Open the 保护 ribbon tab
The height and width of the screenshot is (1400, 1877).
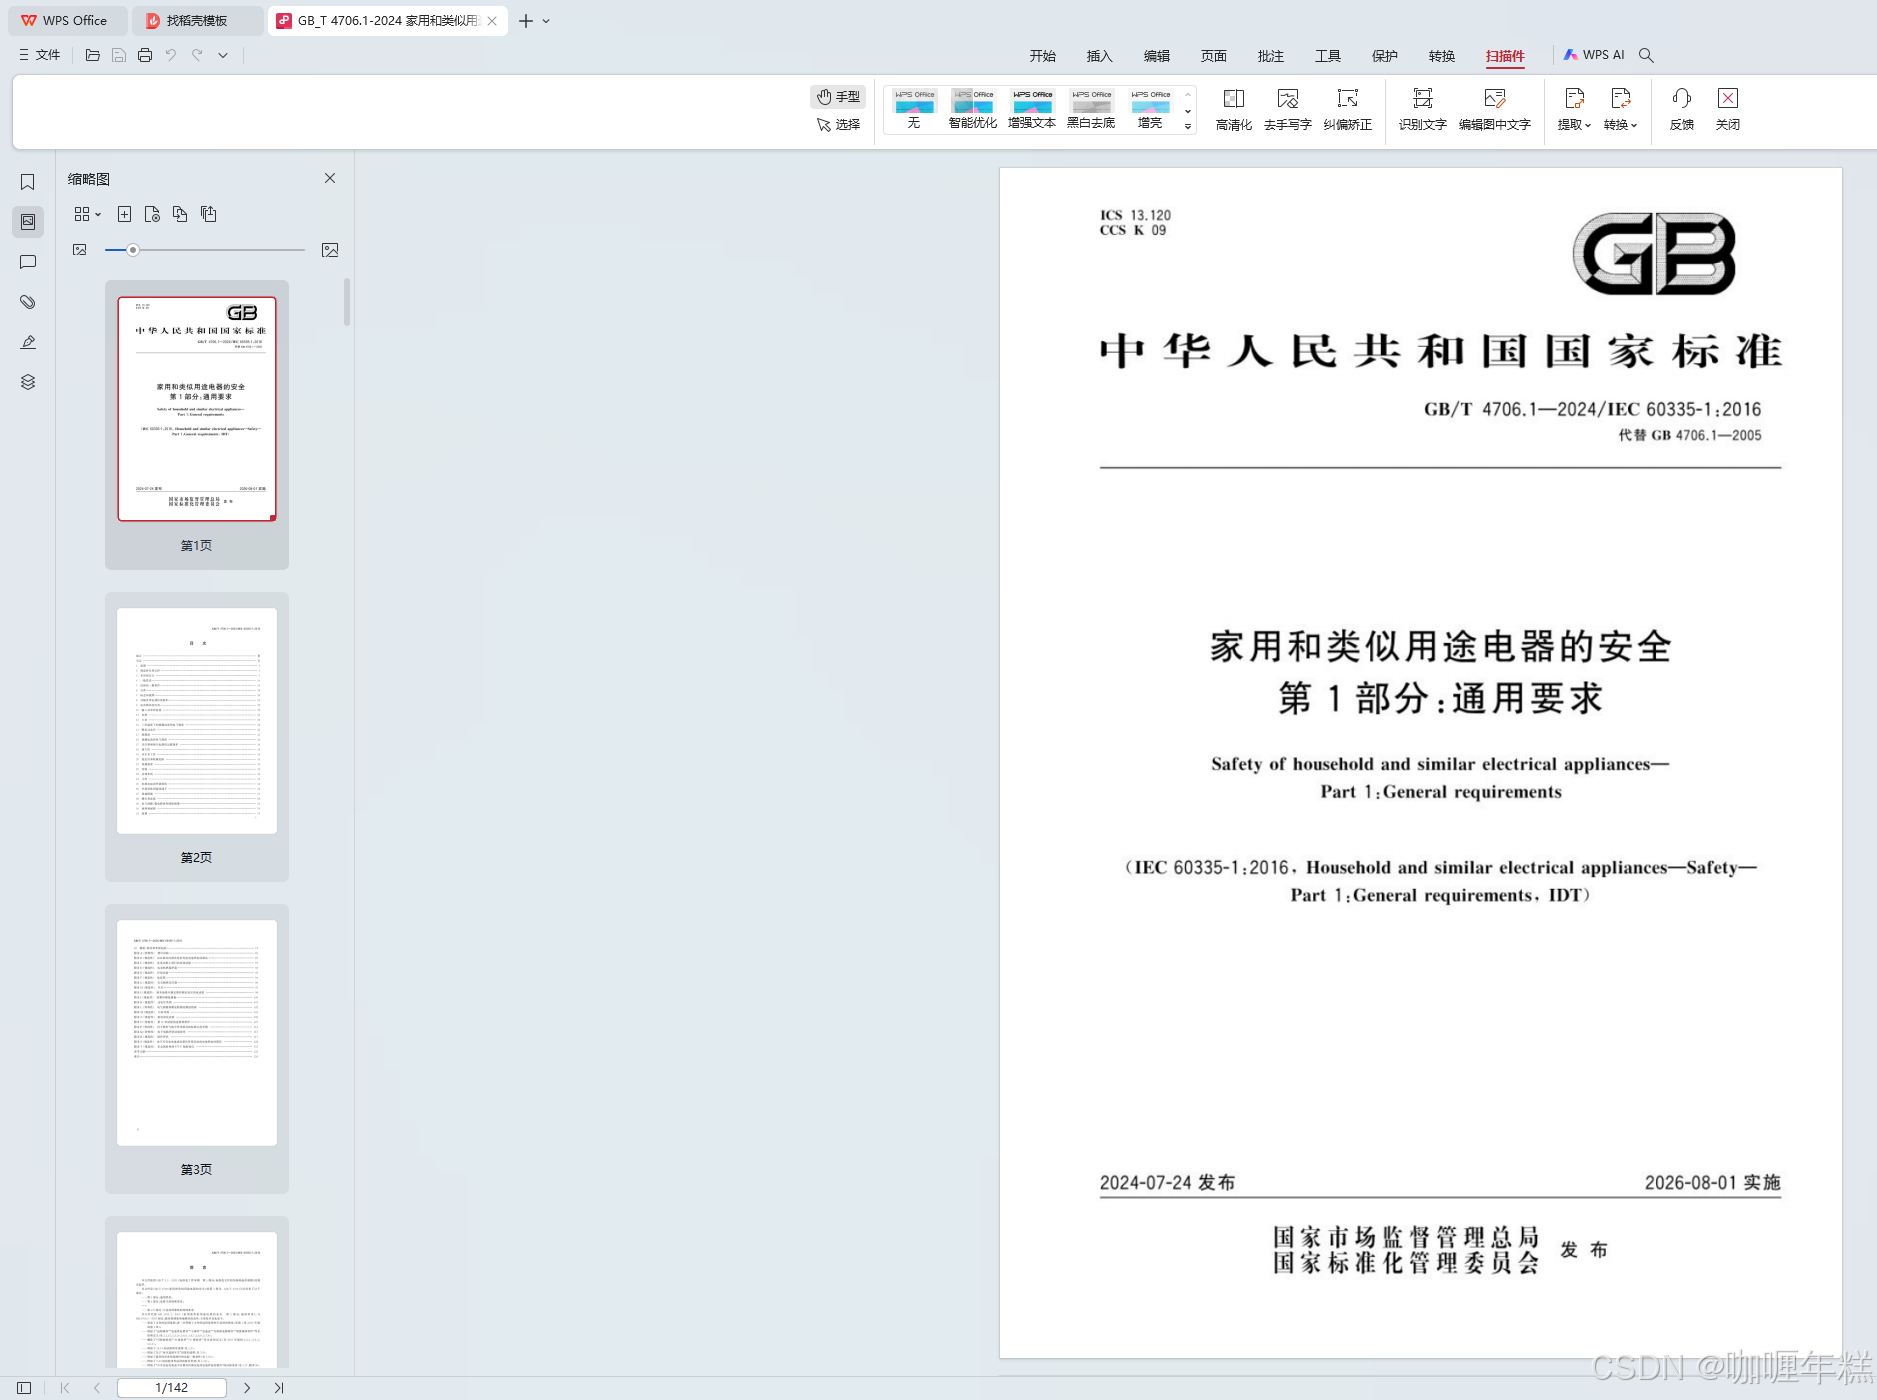click(x=1385, y=56)
